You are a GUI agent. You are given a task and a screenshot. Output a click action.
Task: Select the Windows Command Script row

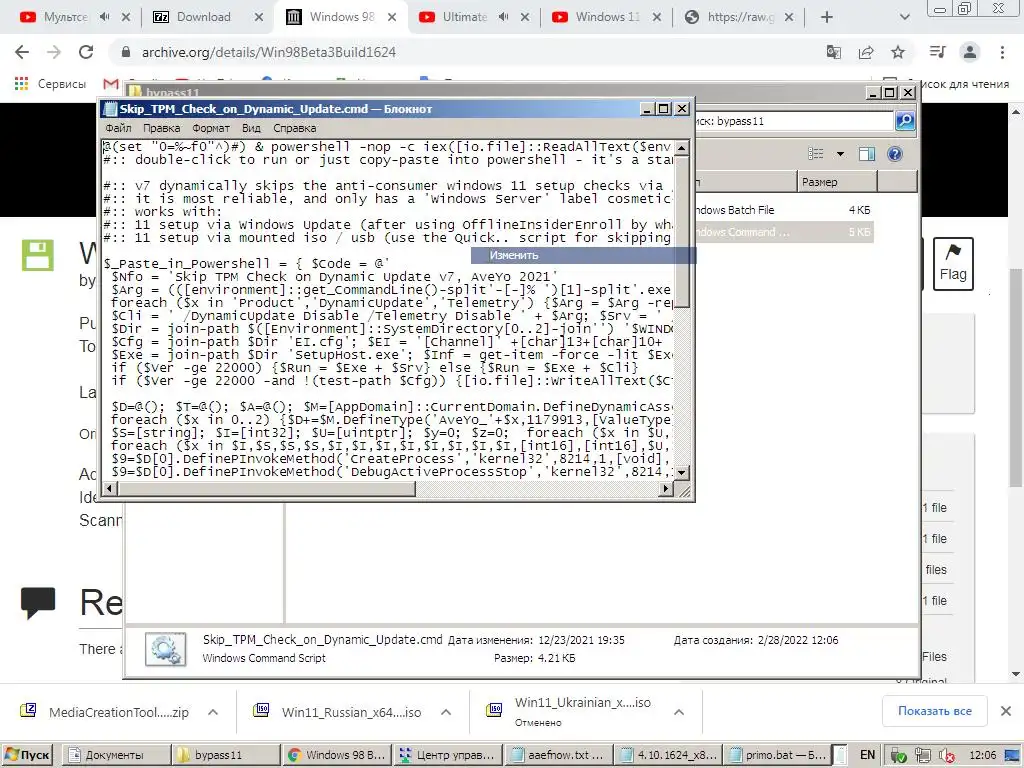click(784, 232)
